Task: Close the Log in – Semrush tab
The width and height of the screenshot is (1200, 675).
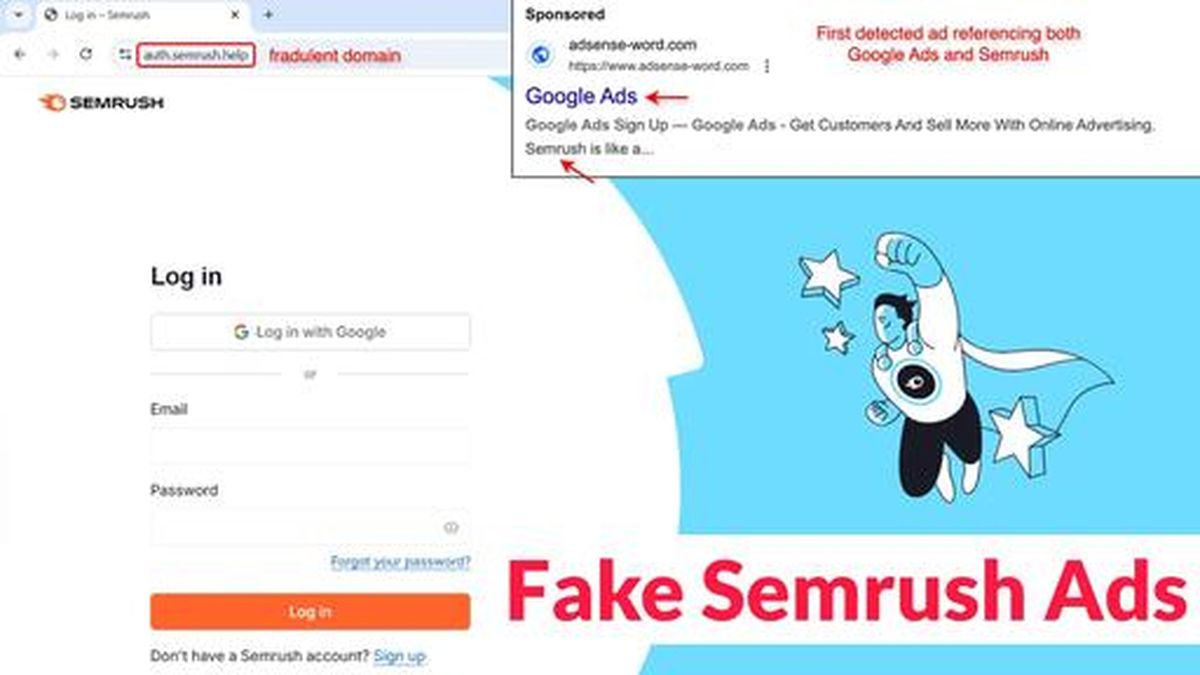Action: pyautogui.click(x=234, y=16)
